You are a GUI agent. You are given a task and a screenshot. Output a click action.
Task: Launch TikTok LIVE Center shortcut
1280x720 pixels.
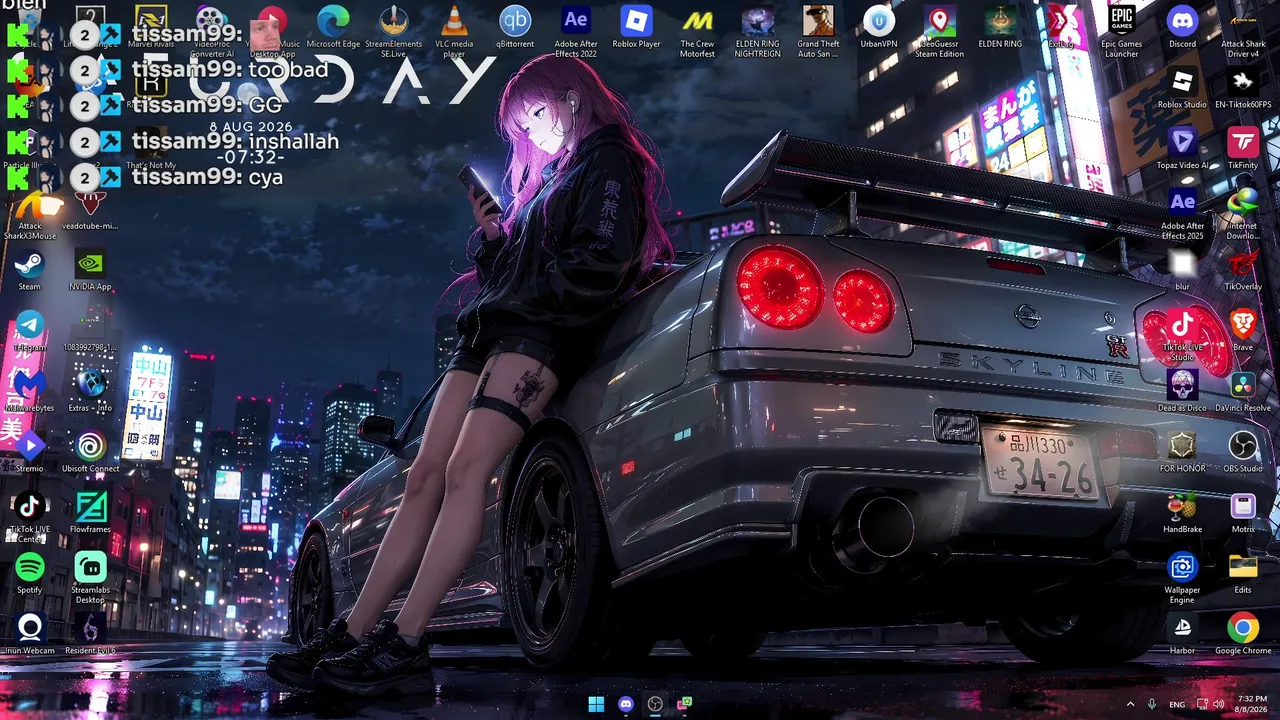coord(30,517)
